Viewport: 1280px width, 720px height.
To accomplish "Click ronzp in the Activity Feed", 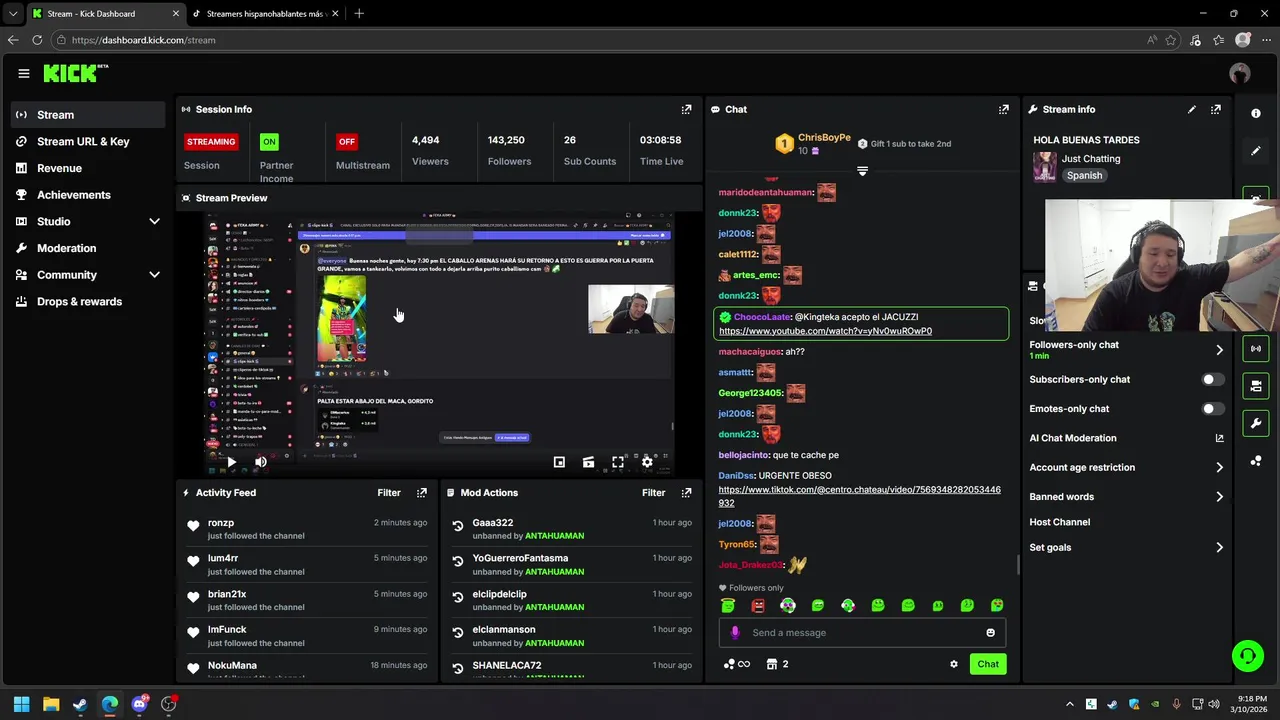I will 221,522.
